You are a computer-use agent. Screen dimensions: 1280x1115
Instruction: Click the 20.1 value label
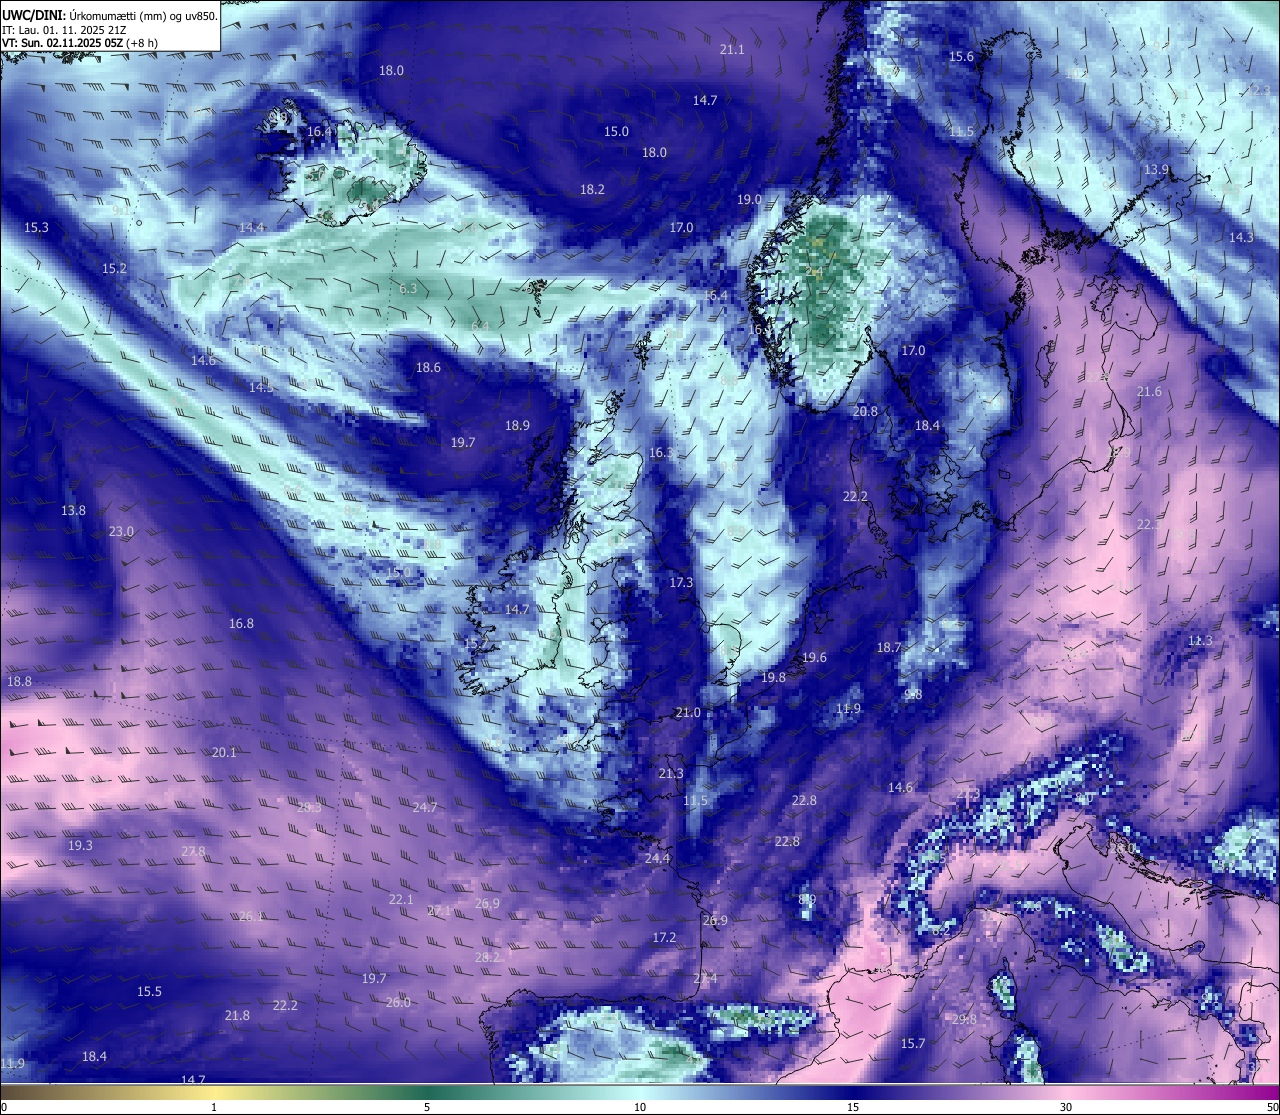(x=224, y=752)
